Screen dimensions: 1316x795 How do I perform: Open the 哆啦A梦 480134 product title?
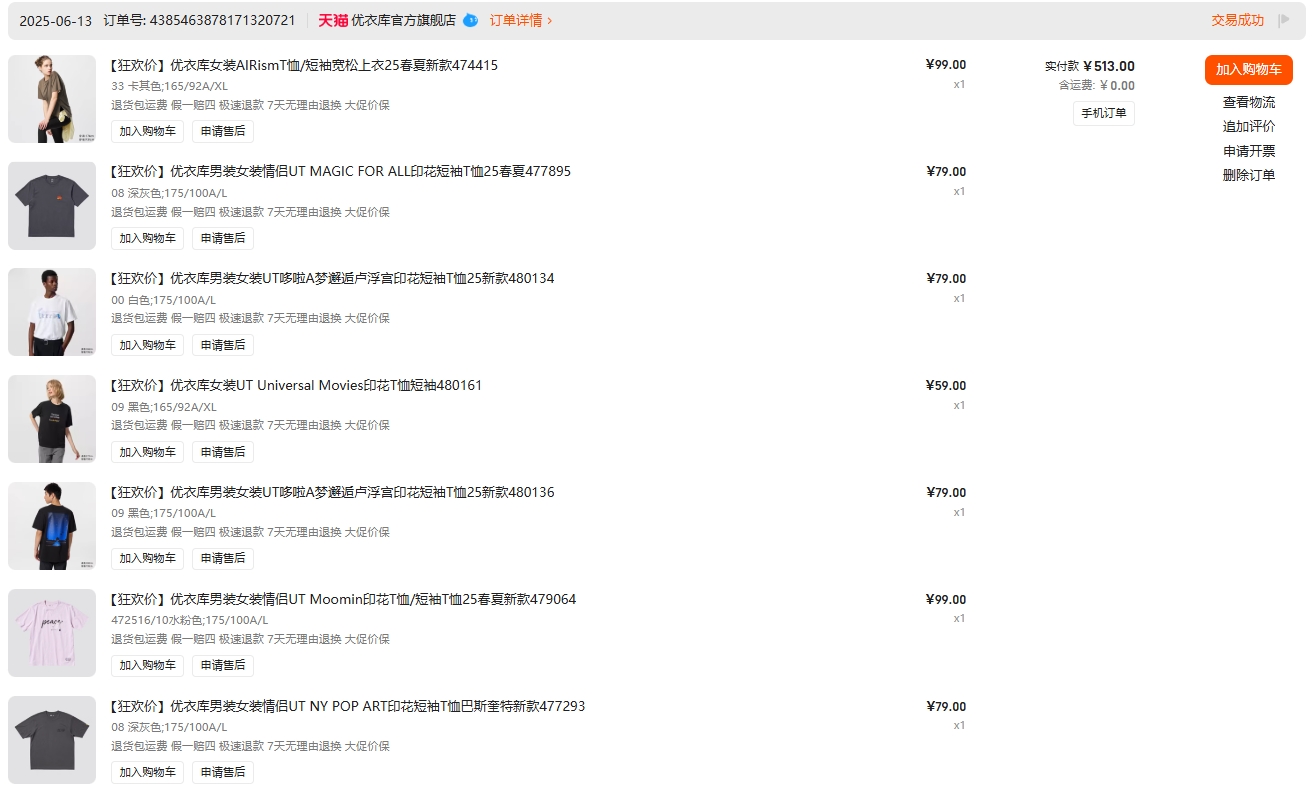(x=332, y=278)
